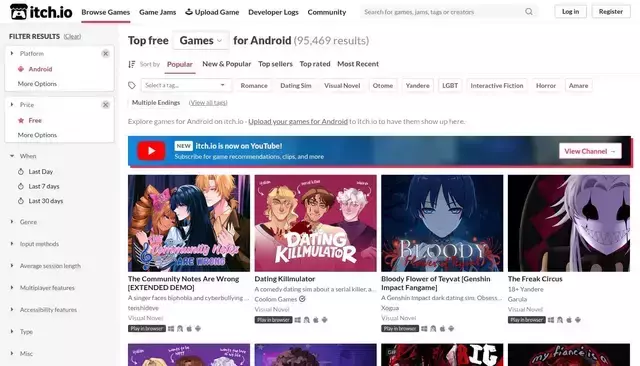Clear all filter results
The width and height of the screenshot is (640, 366).
pyautogui.click(x=72, y=36)
